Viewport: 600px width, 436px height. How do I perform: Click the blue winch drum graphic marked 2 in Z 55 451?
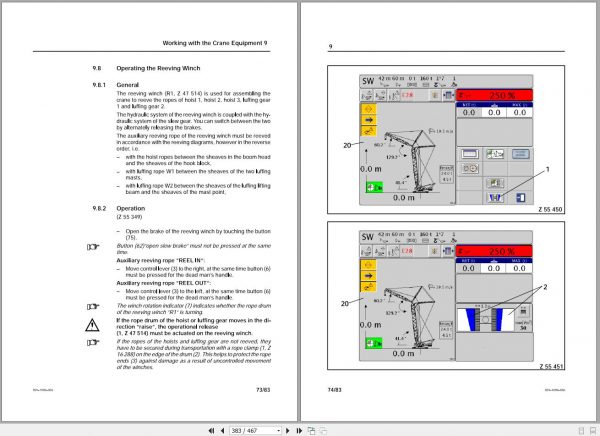486,320
